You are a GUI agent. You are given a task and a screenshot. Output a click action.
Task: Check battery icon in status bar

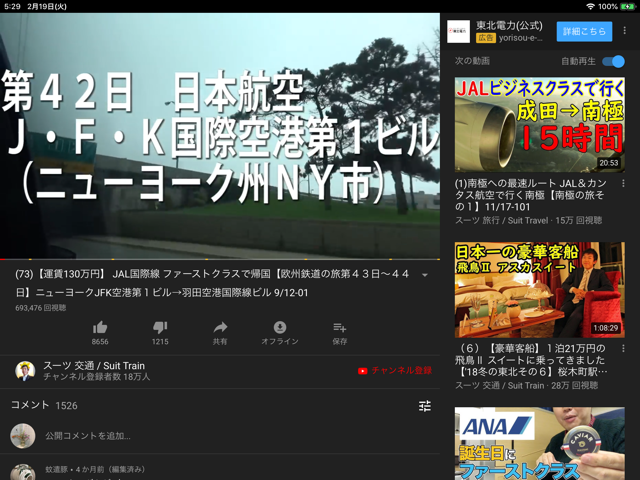pos(627,7)
